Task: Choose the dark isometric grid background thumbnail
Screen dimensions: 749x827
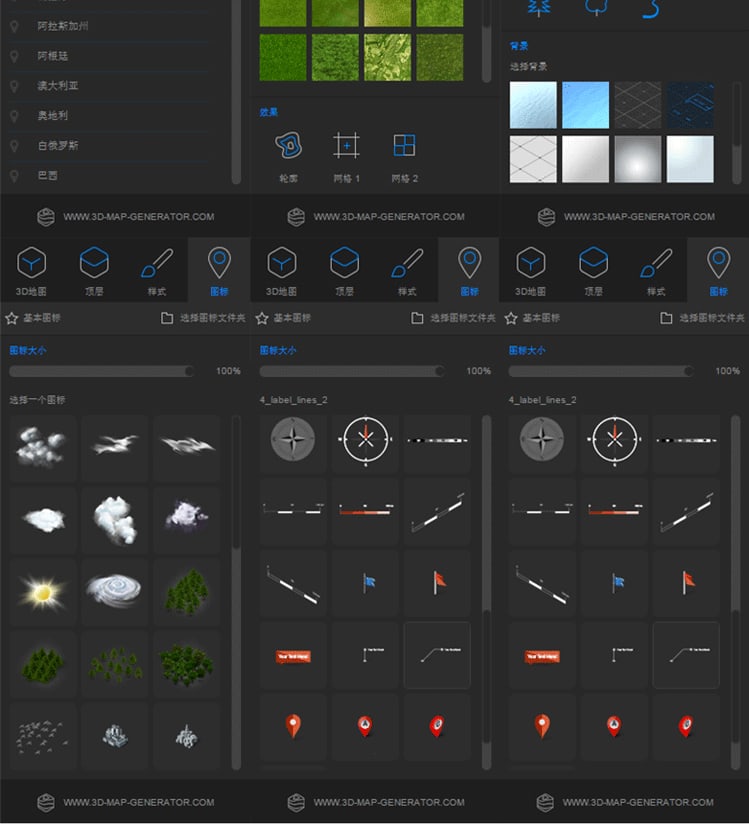Action: click(x=638, y=105)
